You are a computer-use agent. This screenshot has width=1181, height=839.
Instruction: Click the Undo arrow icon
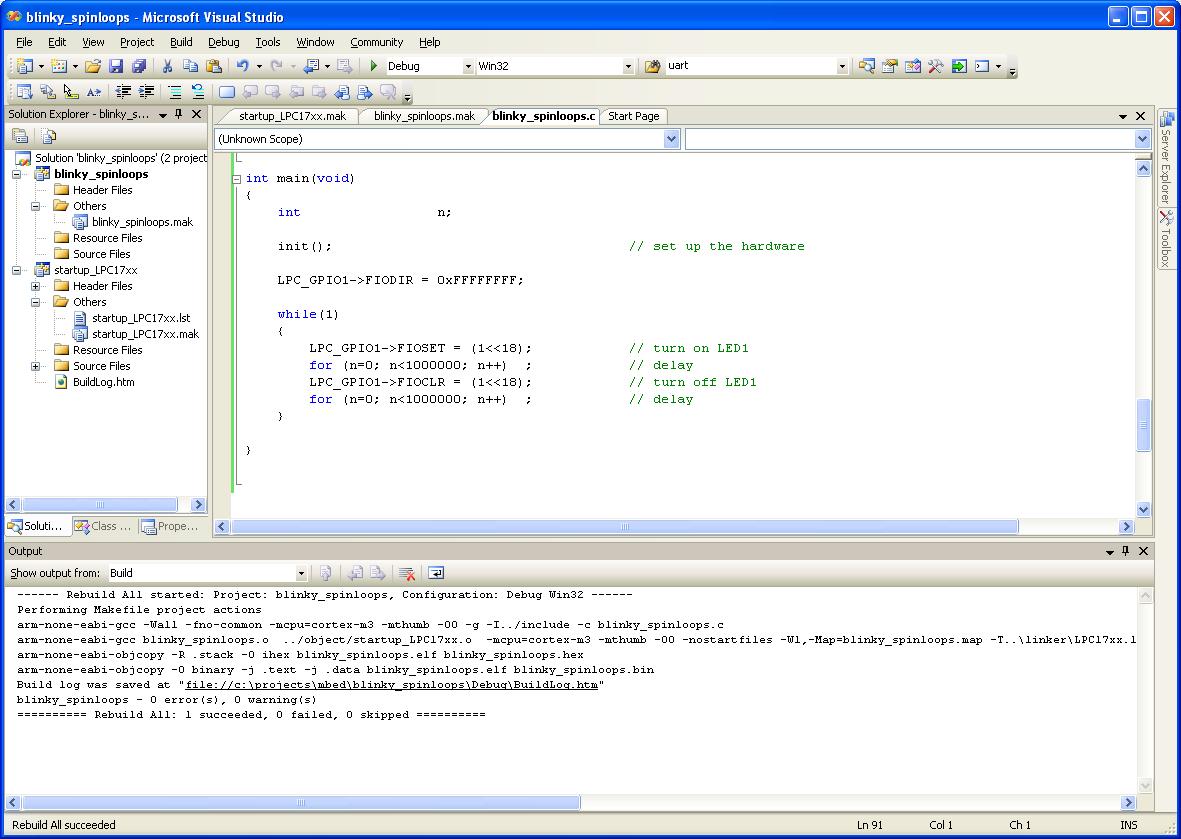242,66
